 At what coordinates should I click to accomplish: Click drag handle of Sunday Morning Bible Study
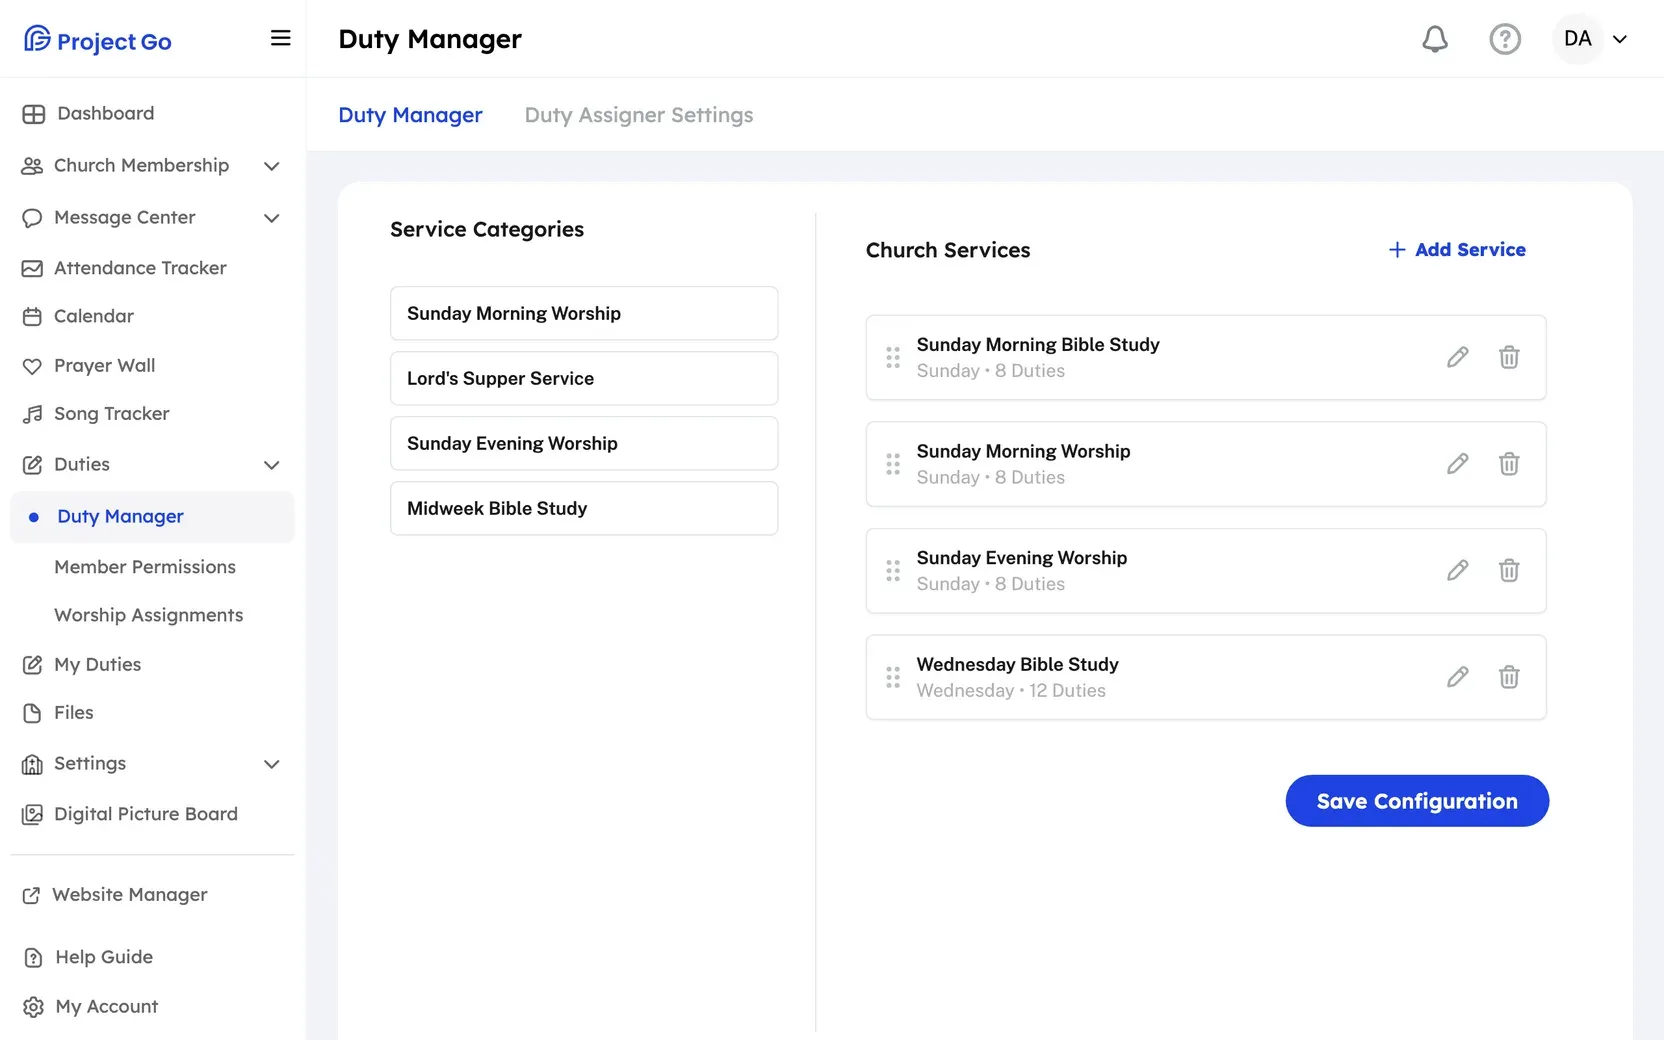tap(893, 357)
